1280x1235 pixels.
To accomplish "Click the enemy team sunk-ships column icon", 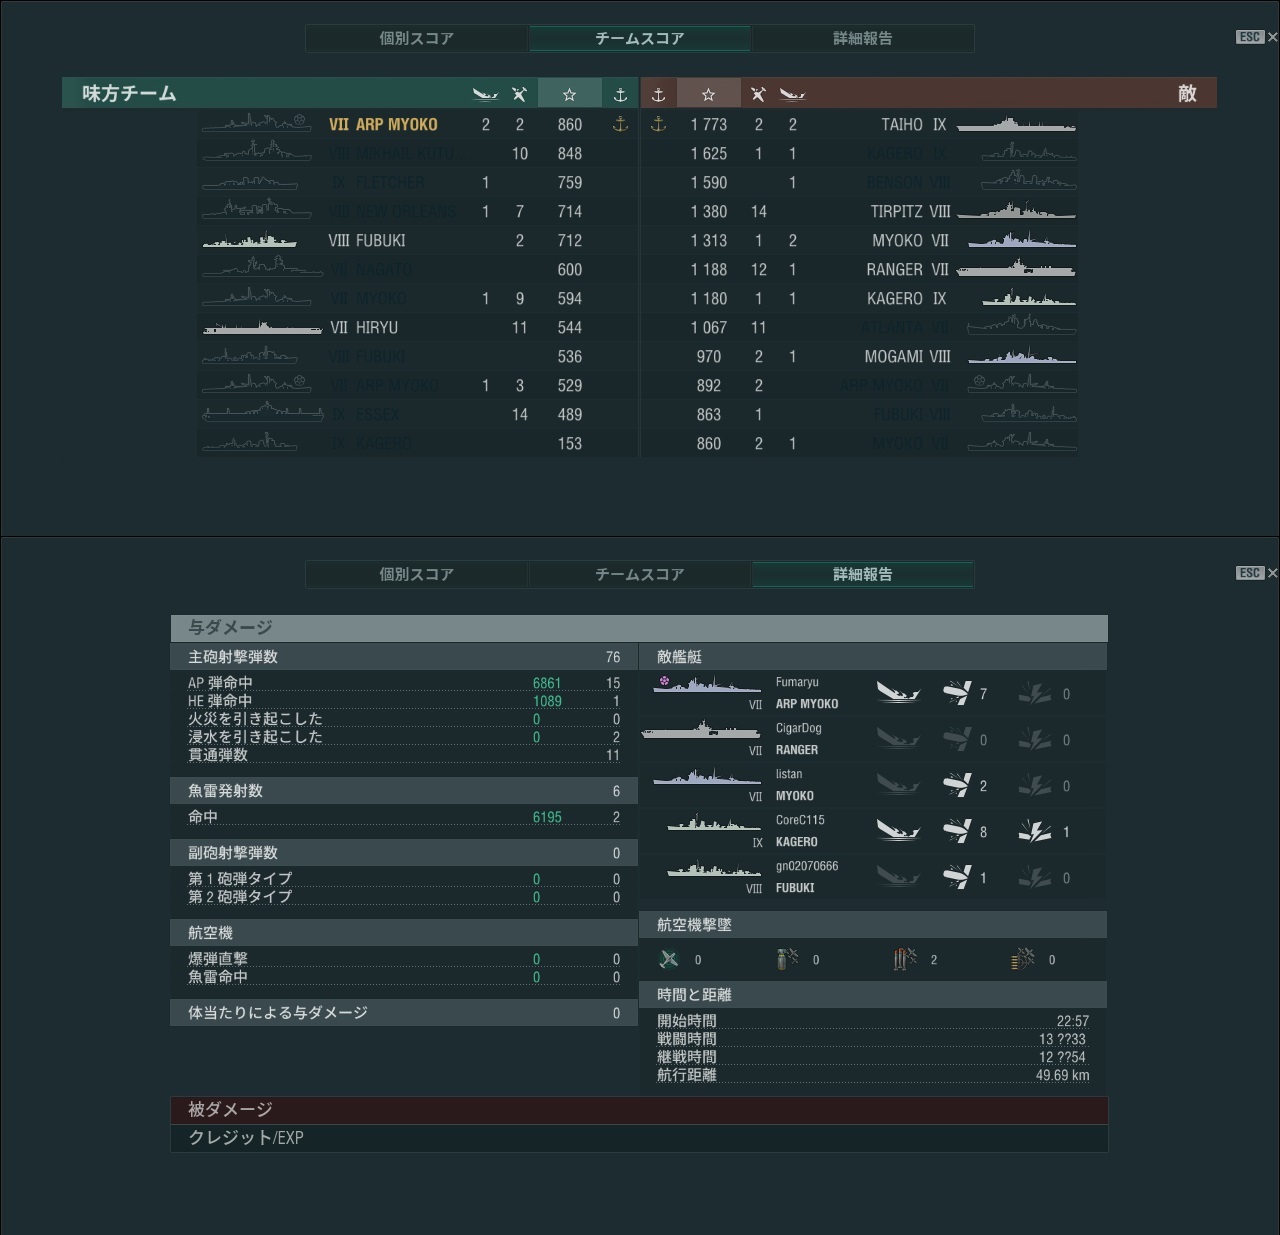I will 792,94.
